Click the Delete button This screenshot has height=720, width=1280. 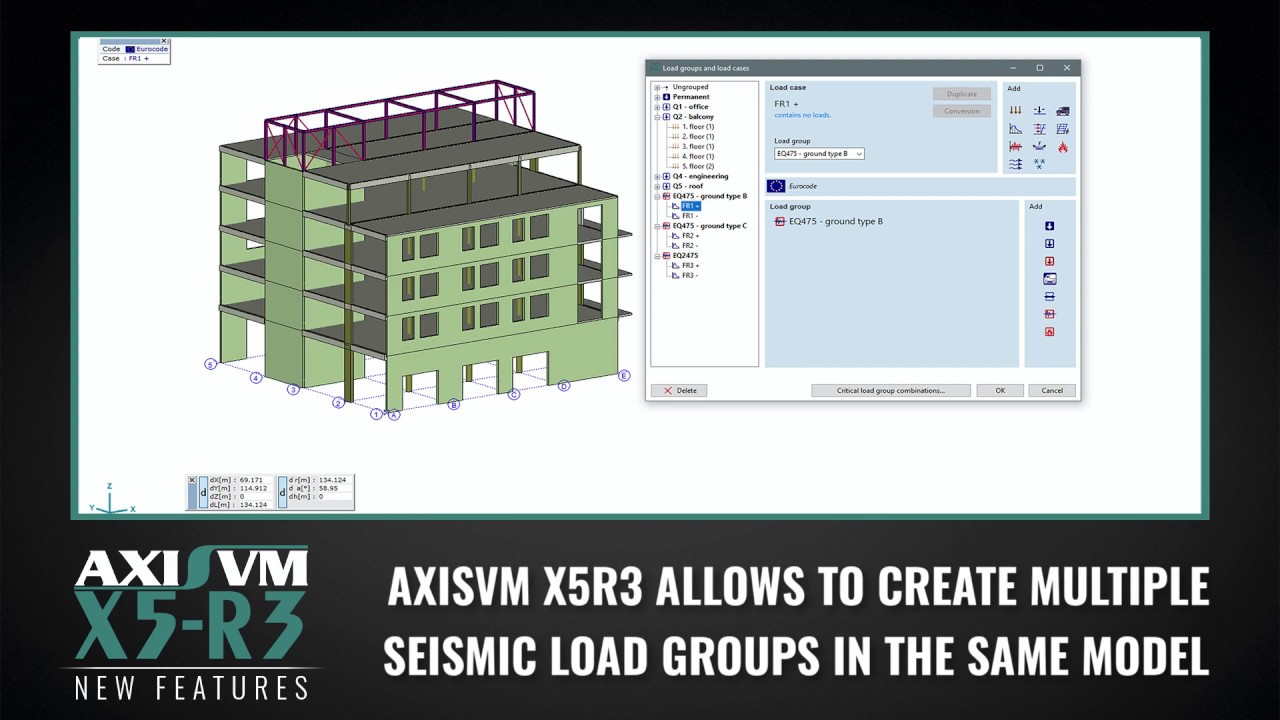pyautogui.click(x=679, y=390)
